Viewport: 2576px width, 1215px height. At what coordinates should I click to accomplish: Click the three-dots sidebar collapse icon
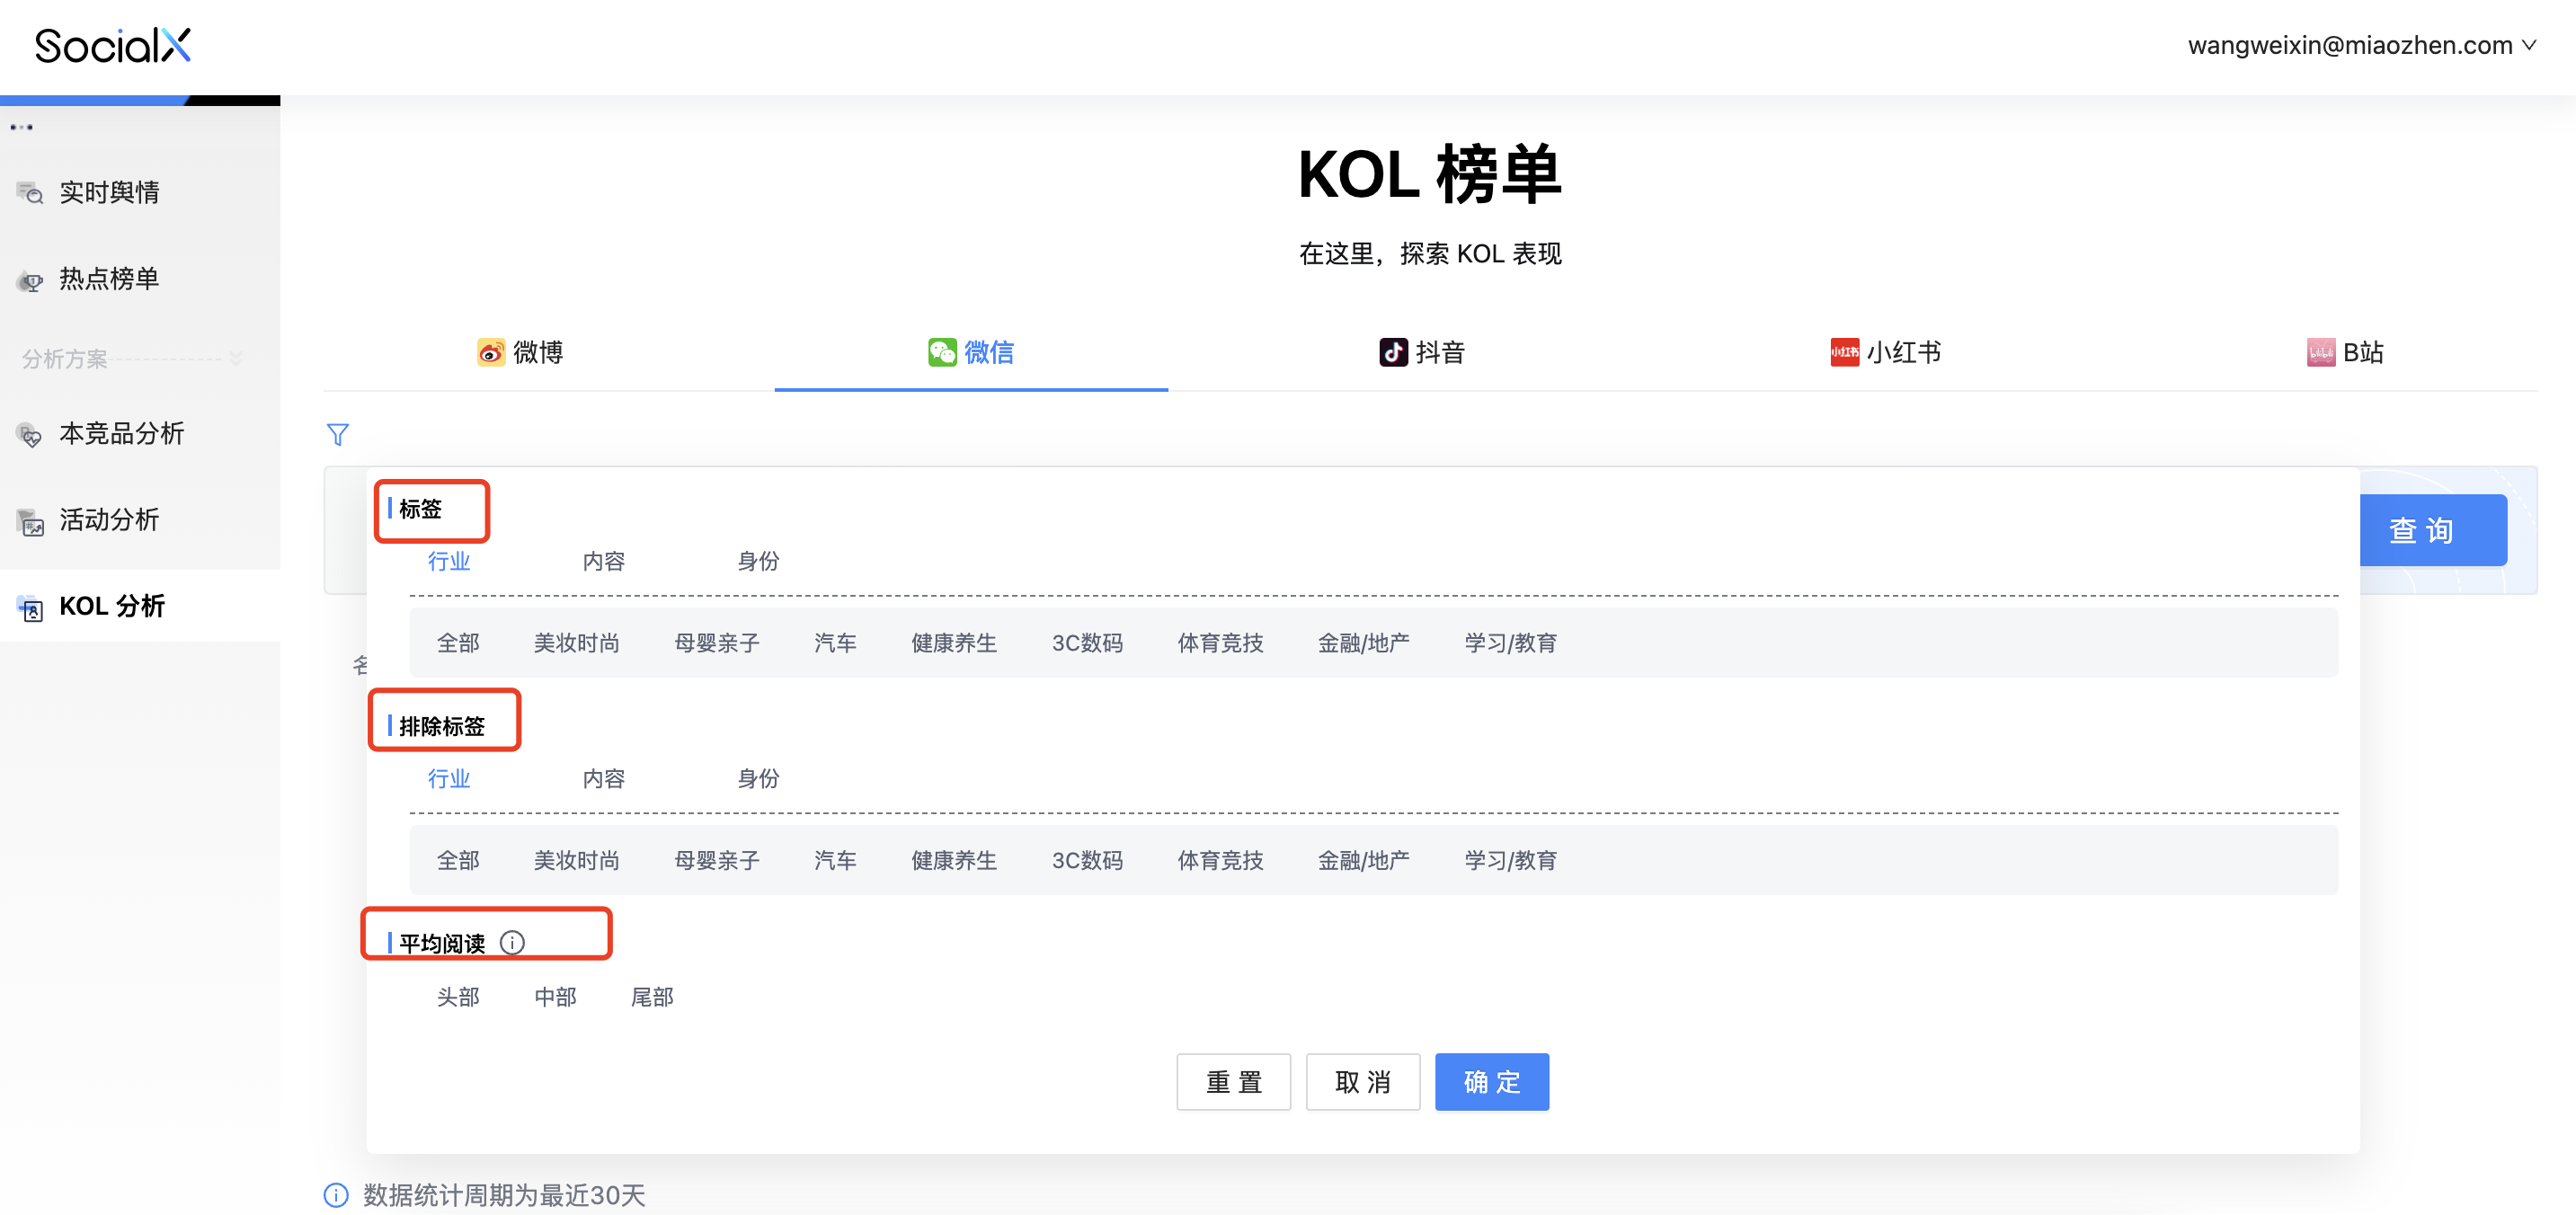pyautogui.click(x=21, y=127)
